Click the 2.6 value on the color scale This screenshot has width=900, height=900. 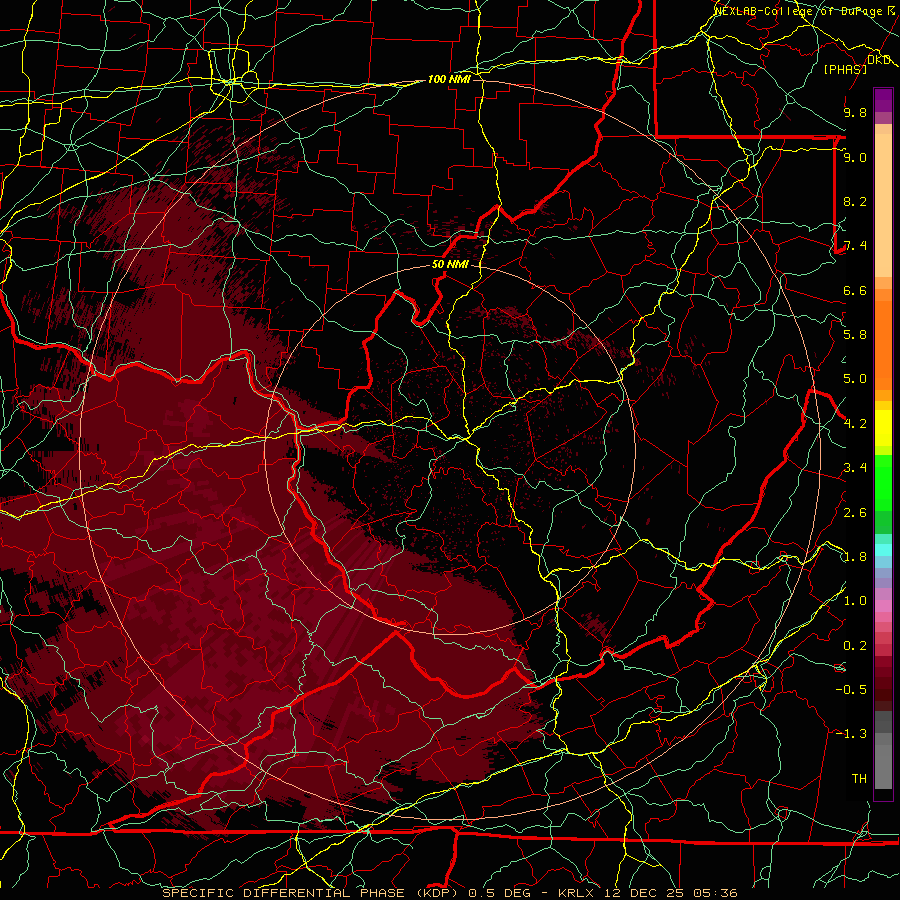pyautogui.click(x=855, y=513)
